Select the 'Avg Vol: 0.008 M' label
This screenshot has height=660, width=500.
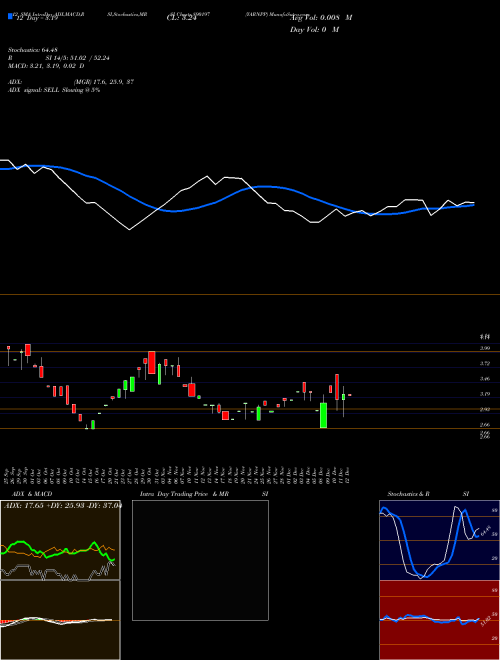pos(321,18)
